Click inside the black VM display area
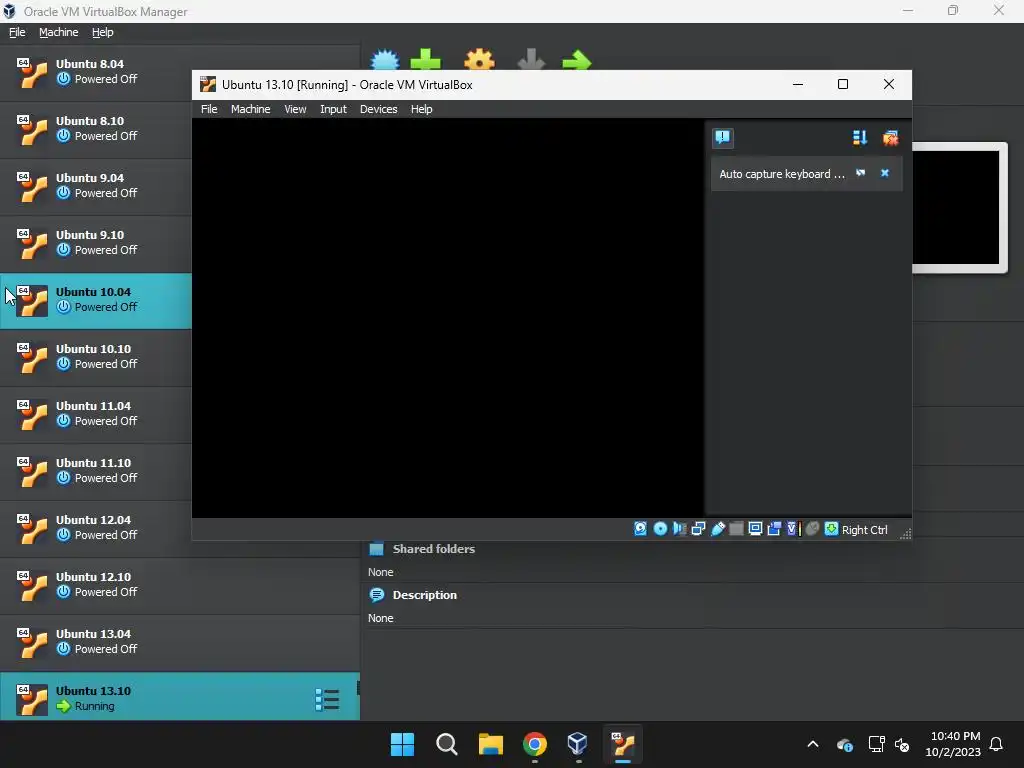The height and width of the screenshot is (768, 1024). [448, 318]
